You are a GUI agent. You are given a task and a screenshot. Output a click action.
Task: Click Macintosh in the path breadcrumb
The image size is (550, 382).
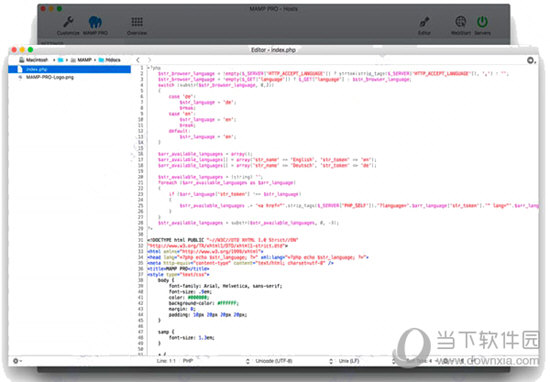coord(36,60)
